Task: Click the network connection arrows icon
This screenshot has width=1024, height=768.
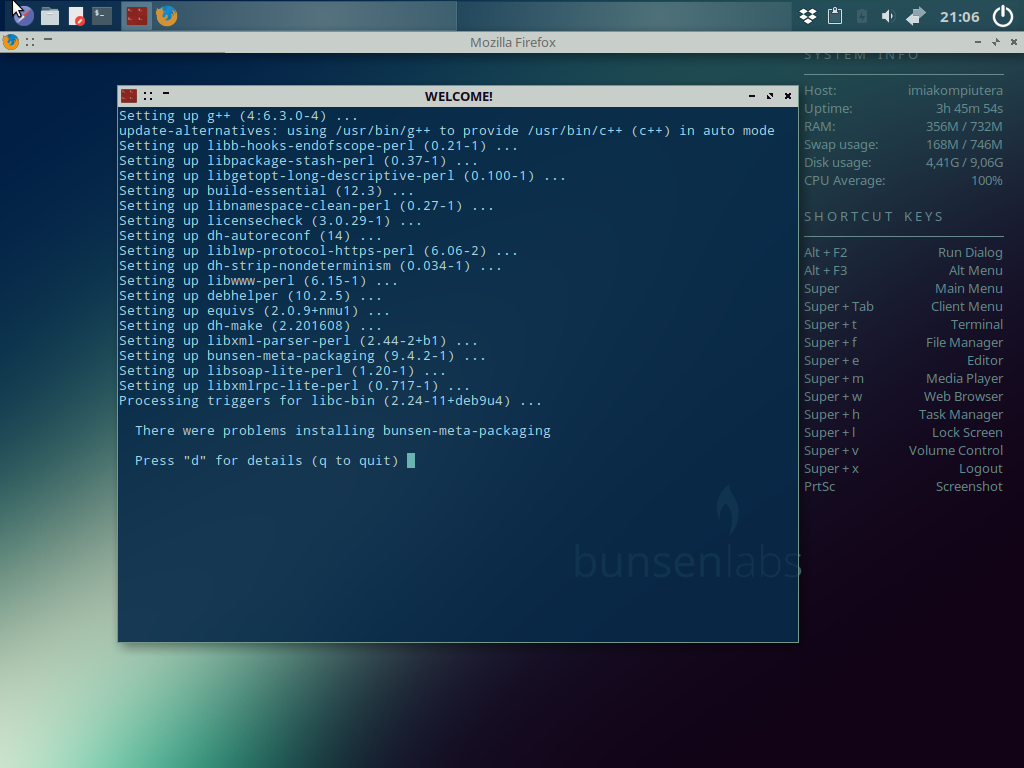Action: pyautogui.click(x=915, y=16)
